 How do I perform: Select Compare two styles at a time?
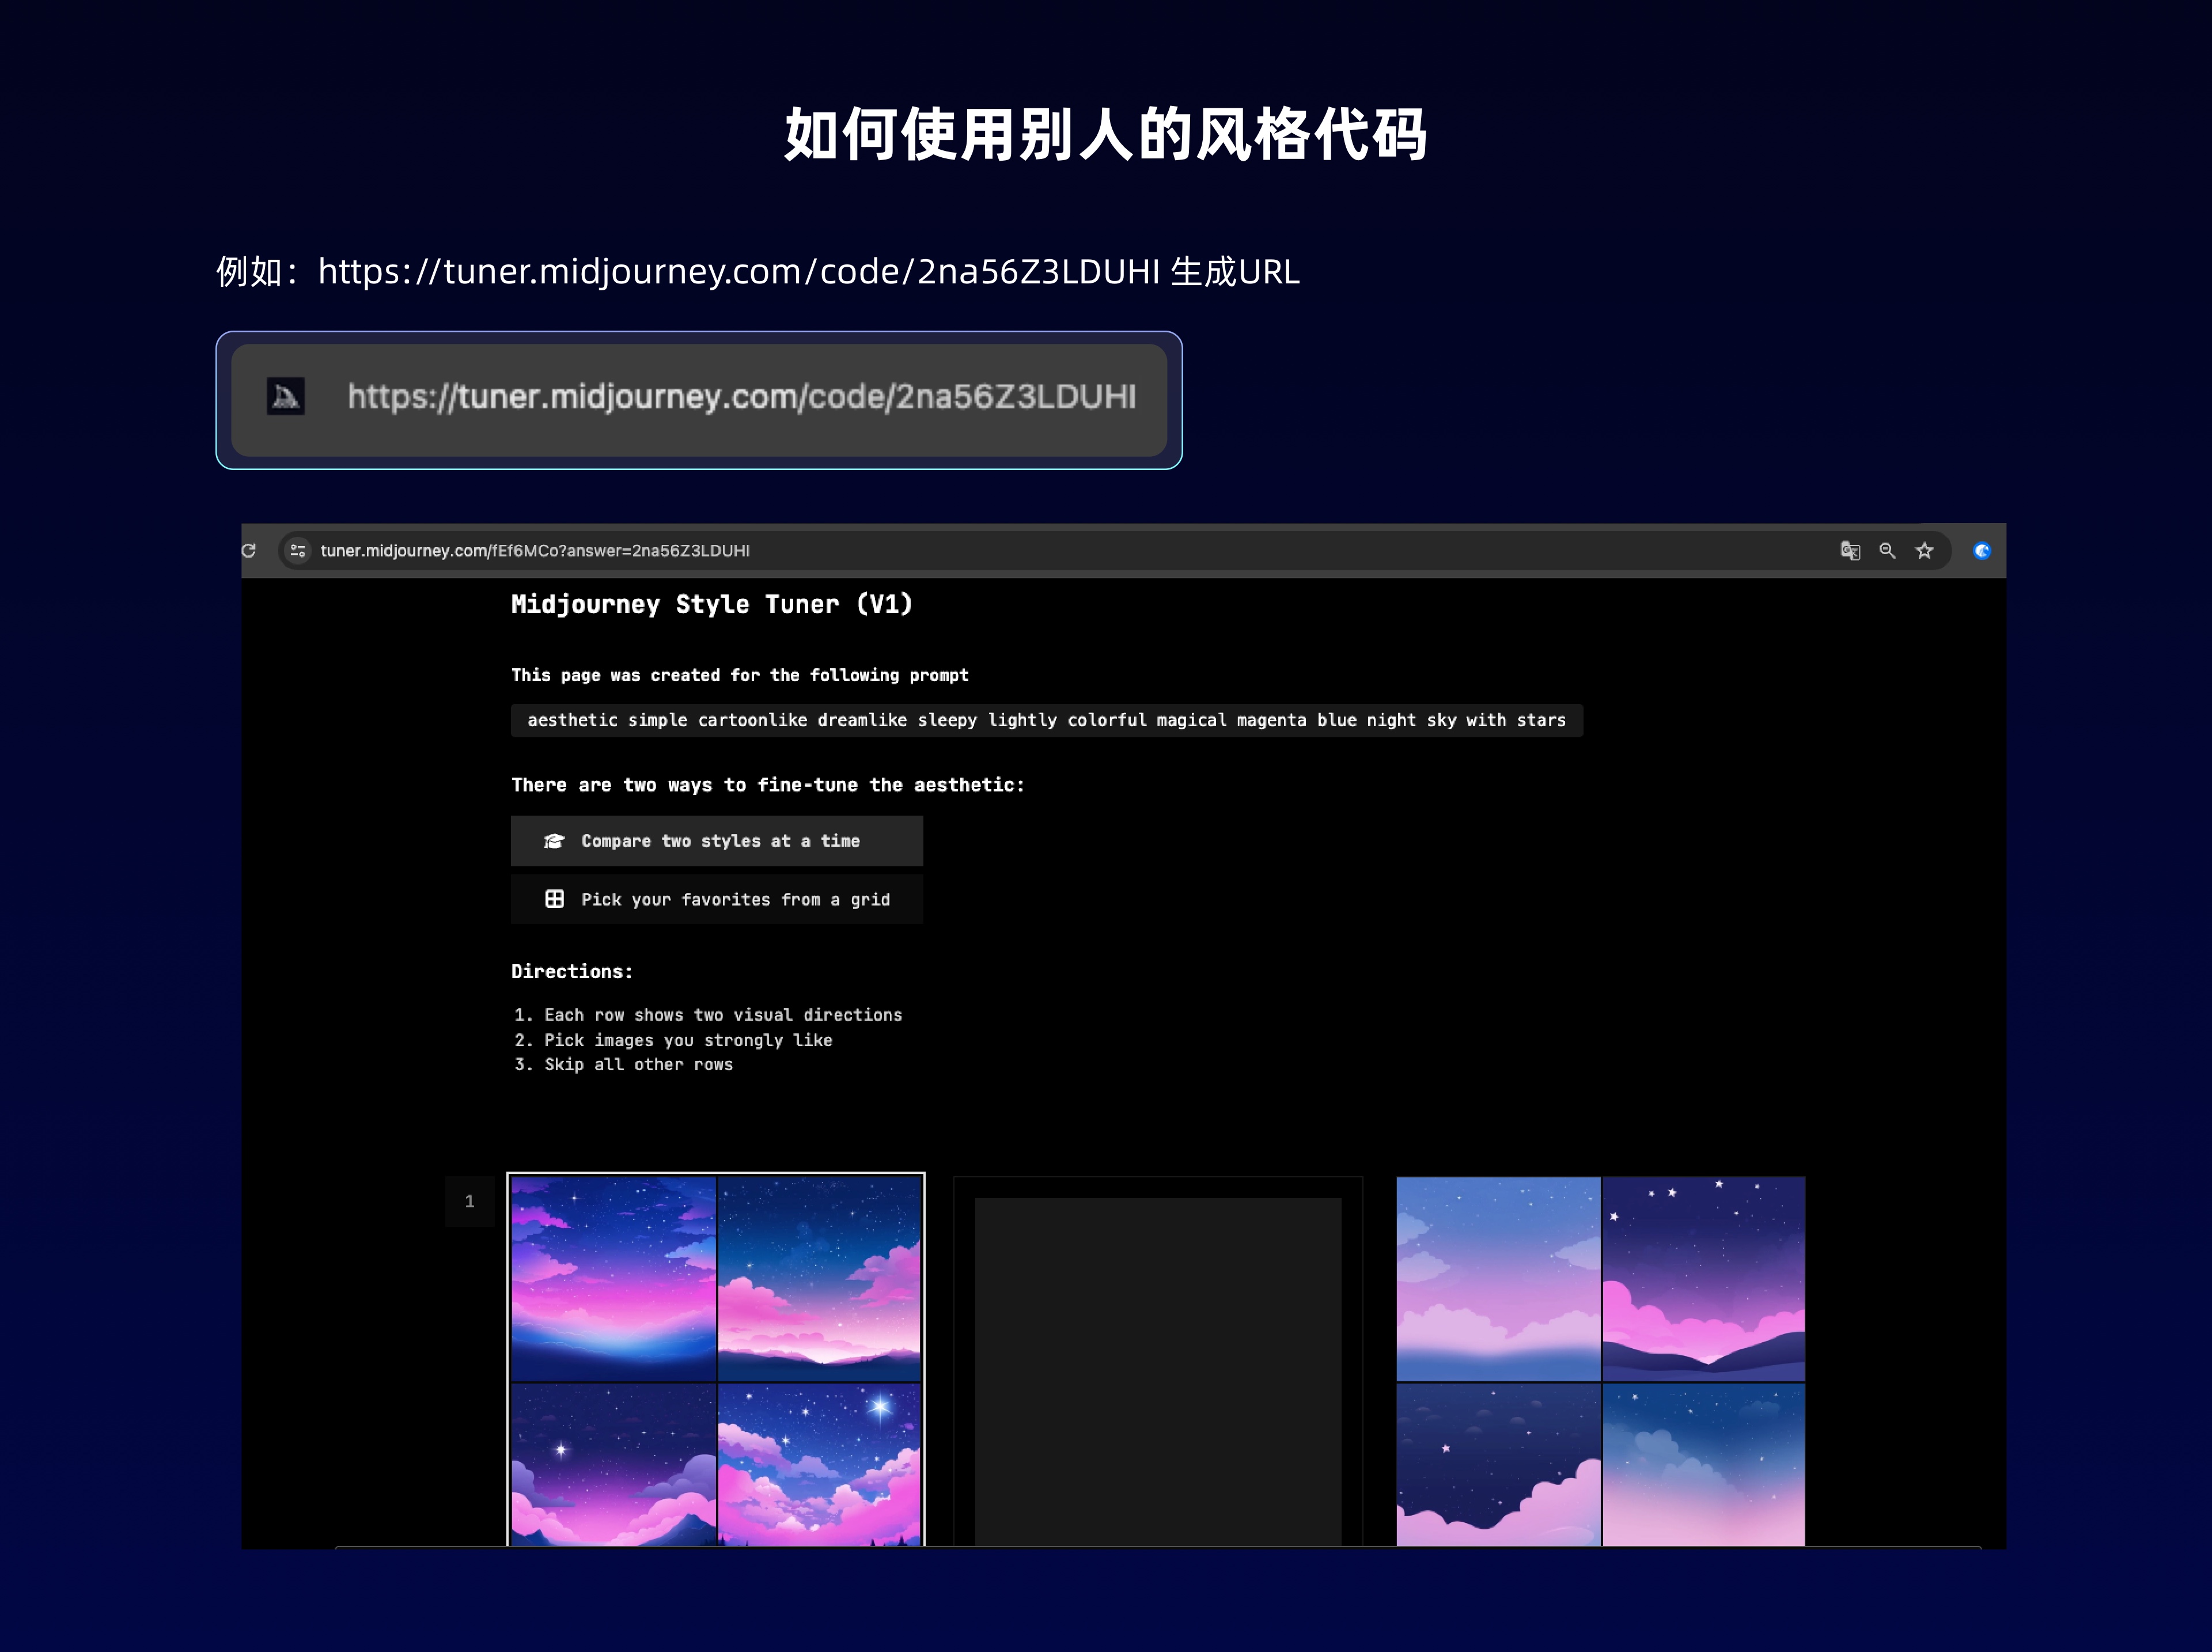coord(717,841)
